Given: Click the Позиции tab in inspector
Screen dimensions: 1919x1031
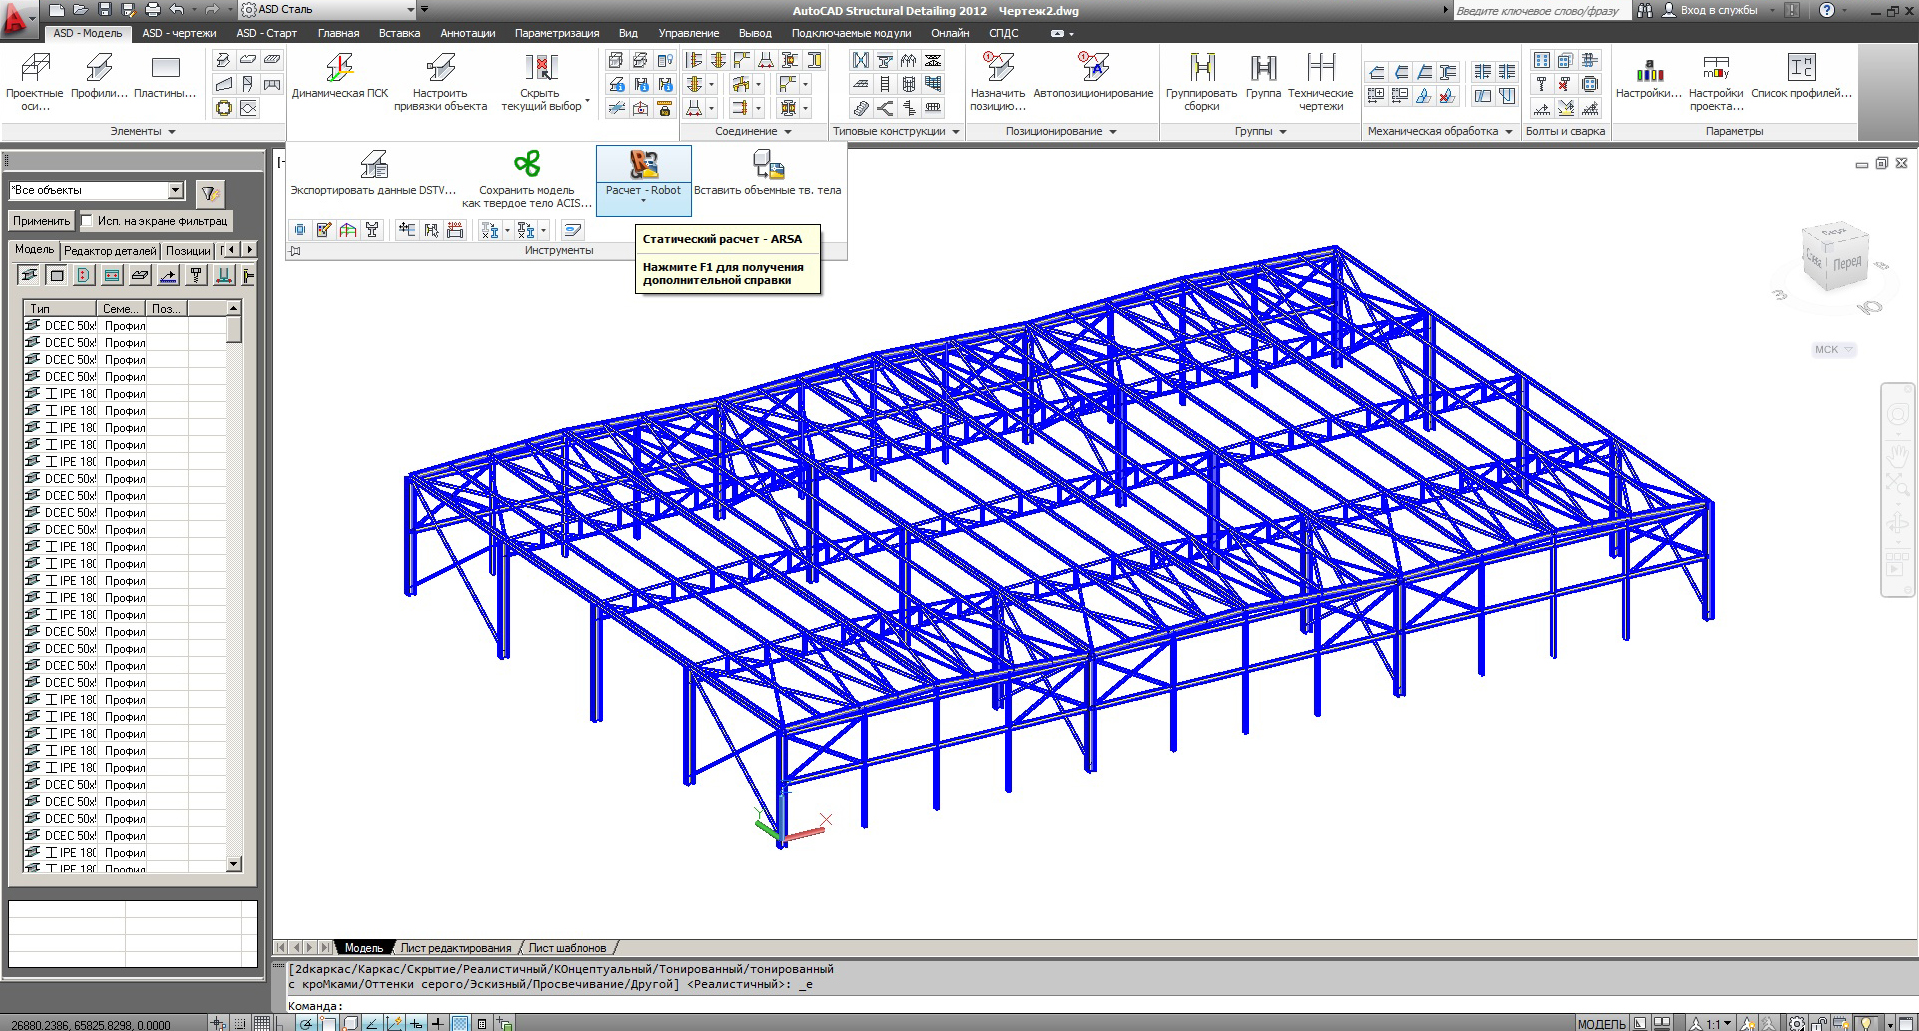Looking at the screenshot, I should click(188, 251).
